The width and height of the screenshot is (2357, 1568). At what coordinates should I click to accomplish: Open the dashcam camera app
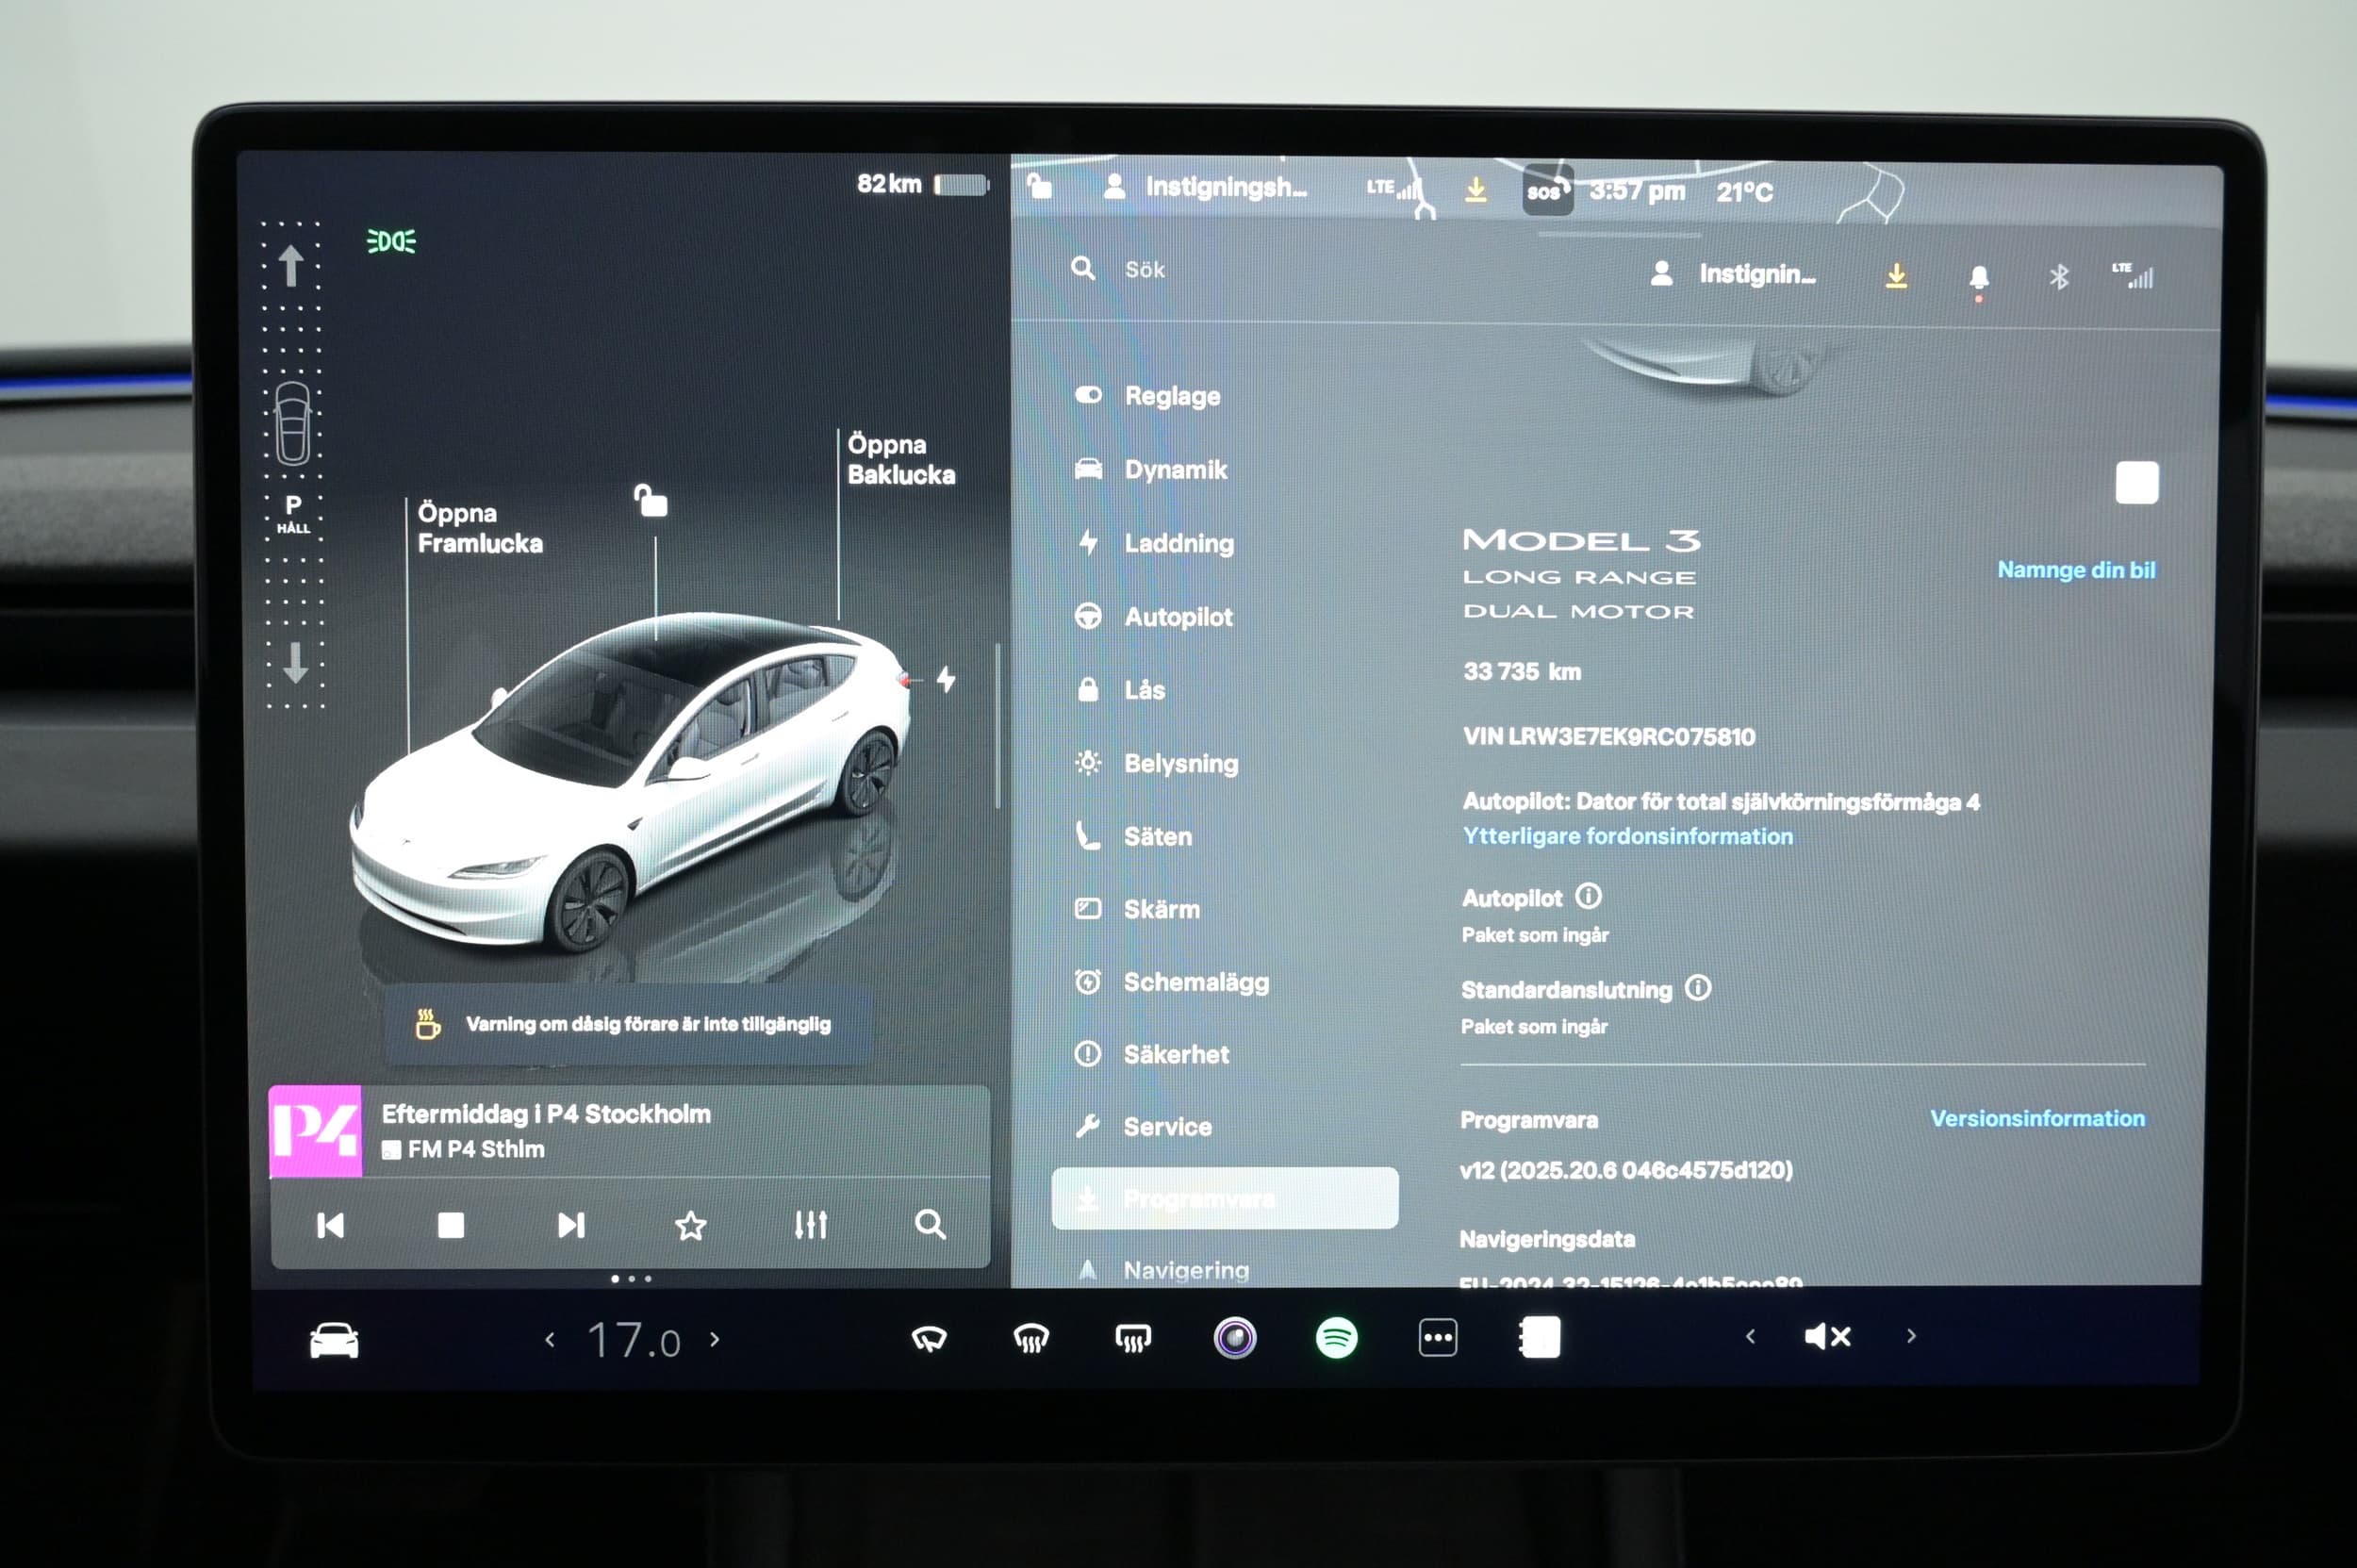(1235, 1338)
